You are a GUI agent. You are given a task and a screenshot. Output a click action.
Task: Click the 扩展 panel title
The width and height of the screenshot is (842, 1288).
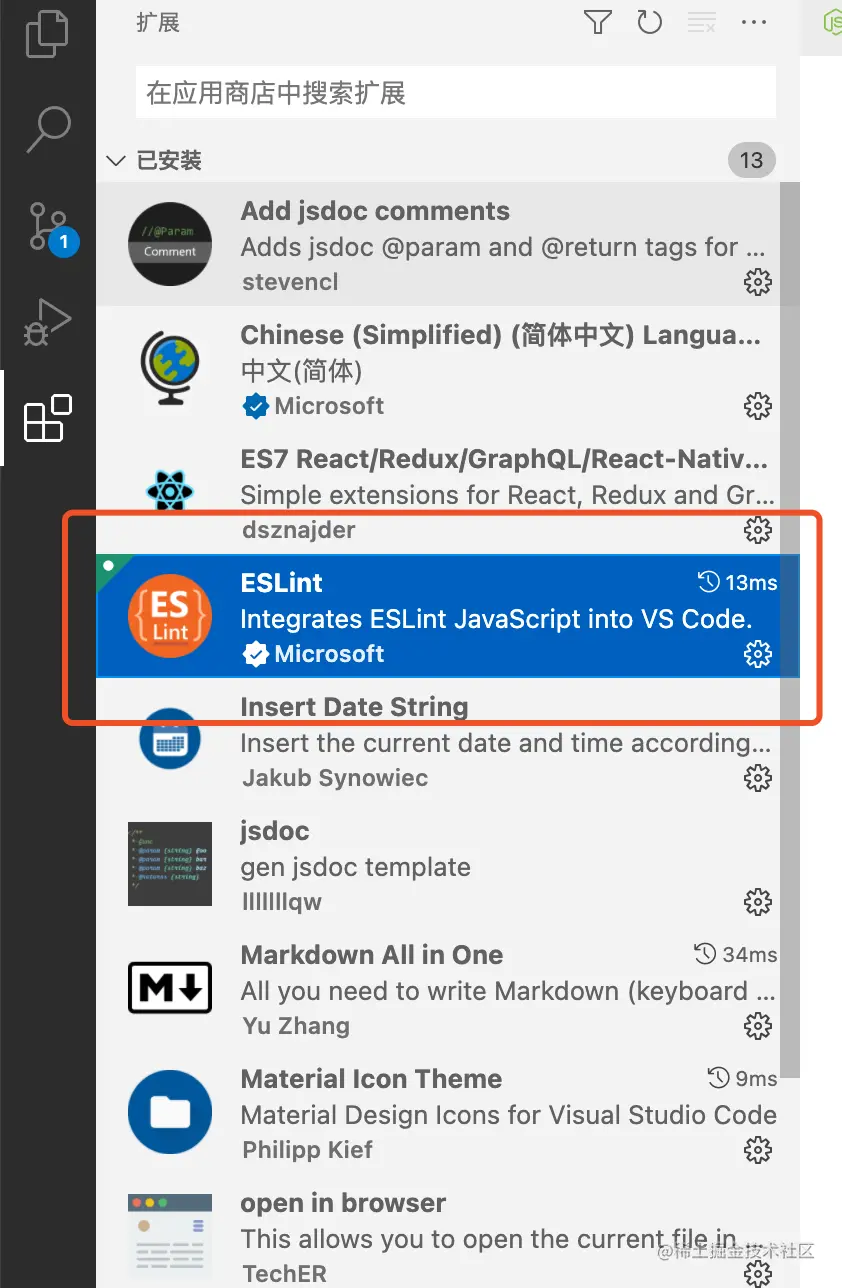point(158,22)
